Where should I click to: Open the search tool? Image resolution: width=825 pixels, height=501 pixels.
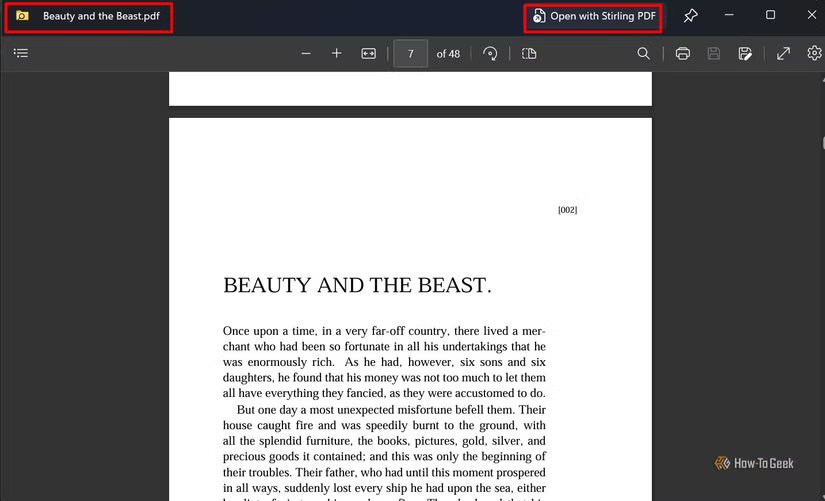643,53
